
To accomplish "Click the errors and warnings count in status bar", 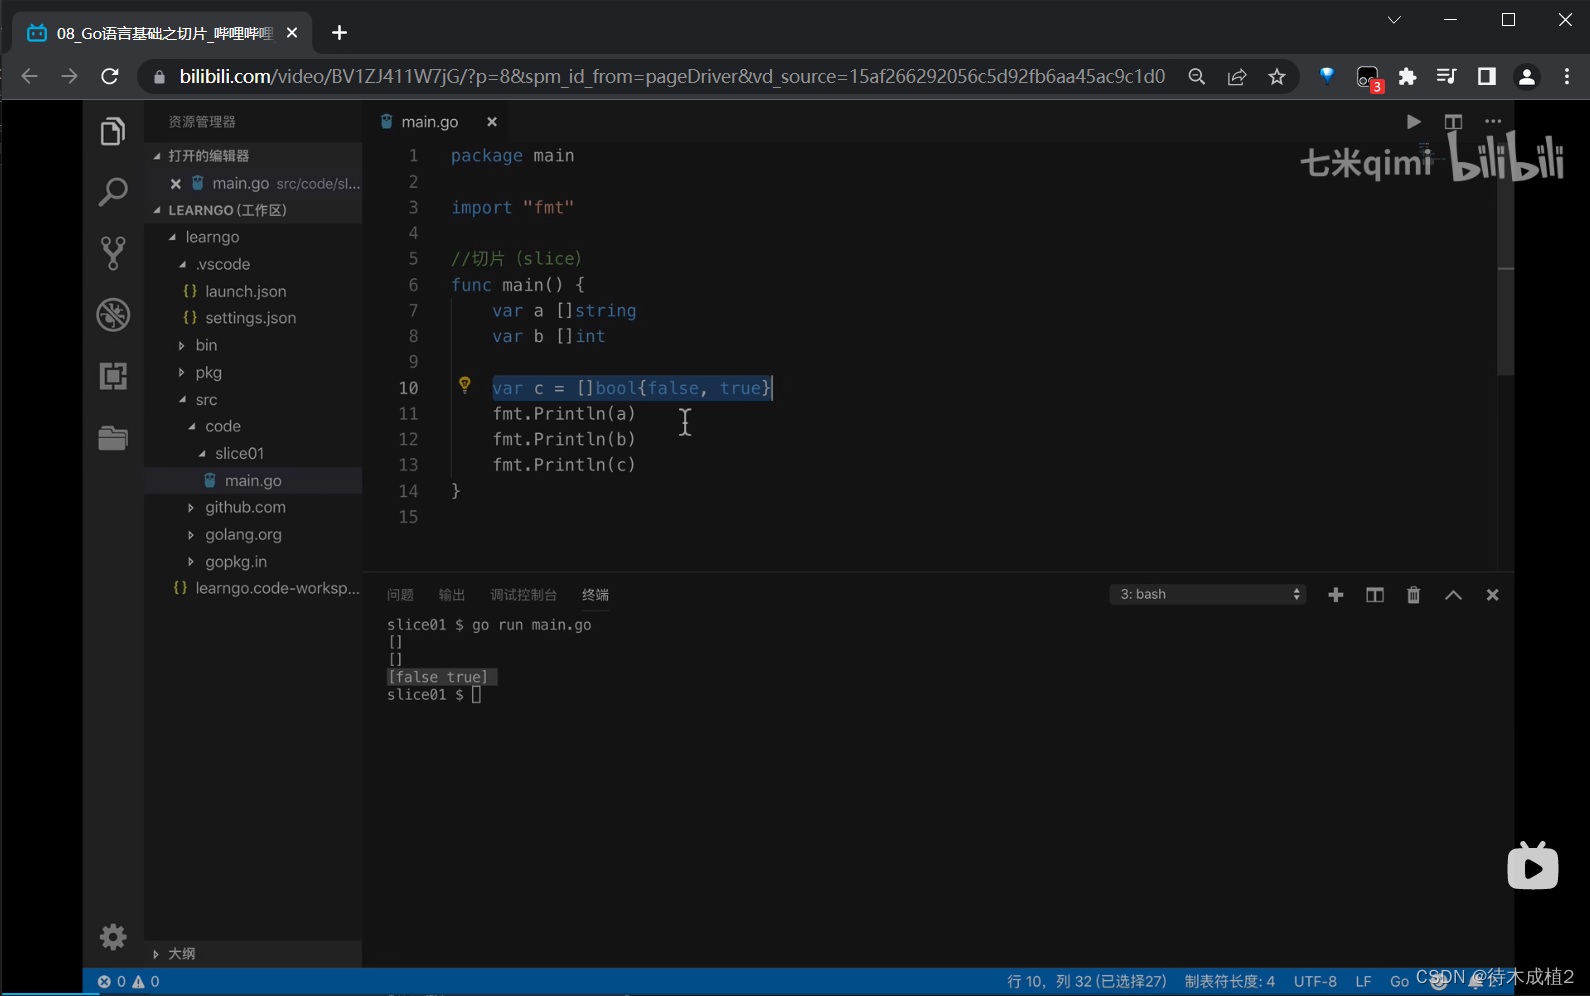I will pyautogui.click(x=129, y=982).
